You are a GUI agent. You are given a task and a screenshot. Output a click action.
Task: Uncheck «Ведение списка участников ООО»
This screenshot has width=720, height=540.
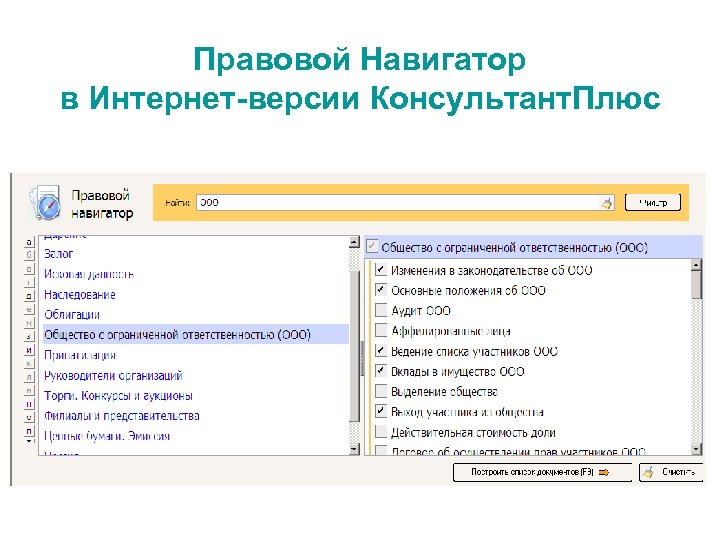381,350
